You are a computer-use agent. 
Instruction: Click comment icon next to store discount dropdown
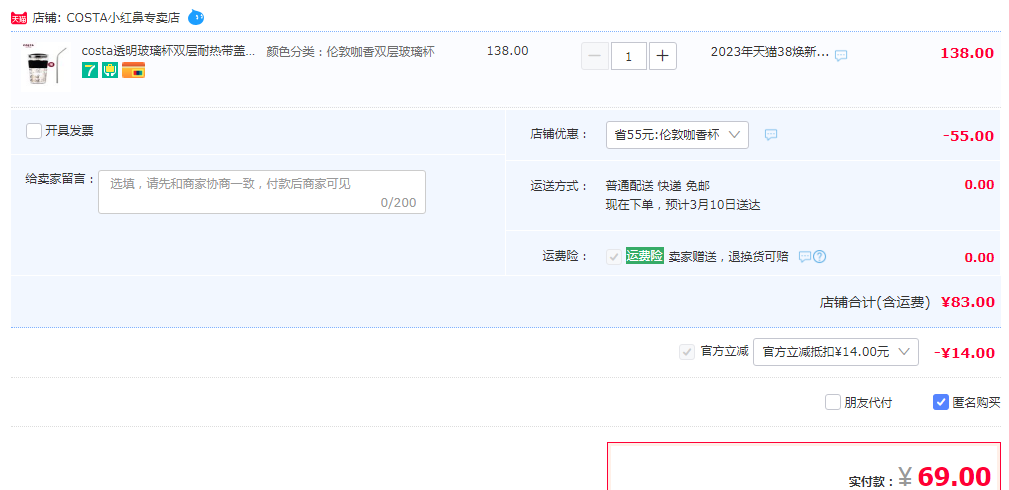pyautogui.click(x=771, y=135)
